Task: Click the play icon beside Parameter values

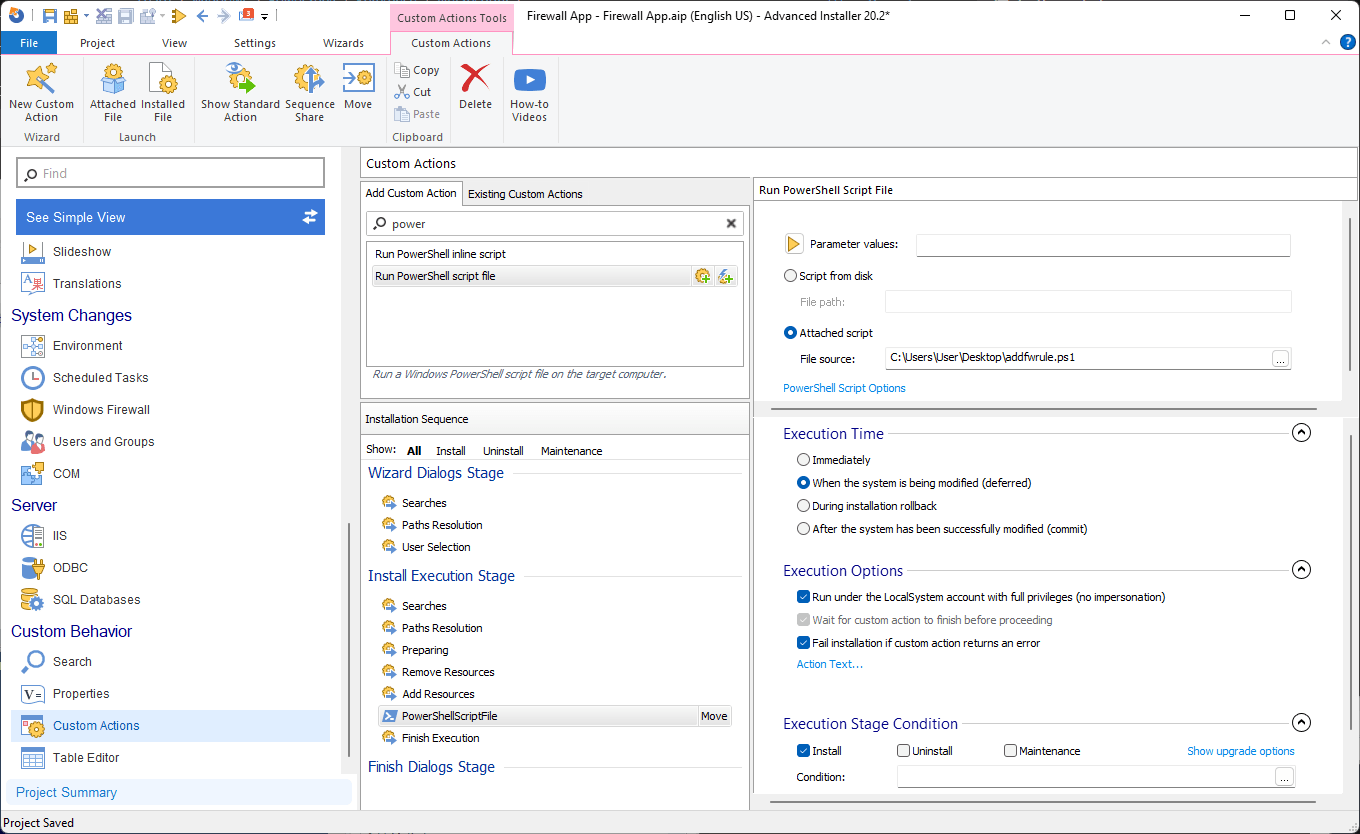Action: [x=794, y=244]
